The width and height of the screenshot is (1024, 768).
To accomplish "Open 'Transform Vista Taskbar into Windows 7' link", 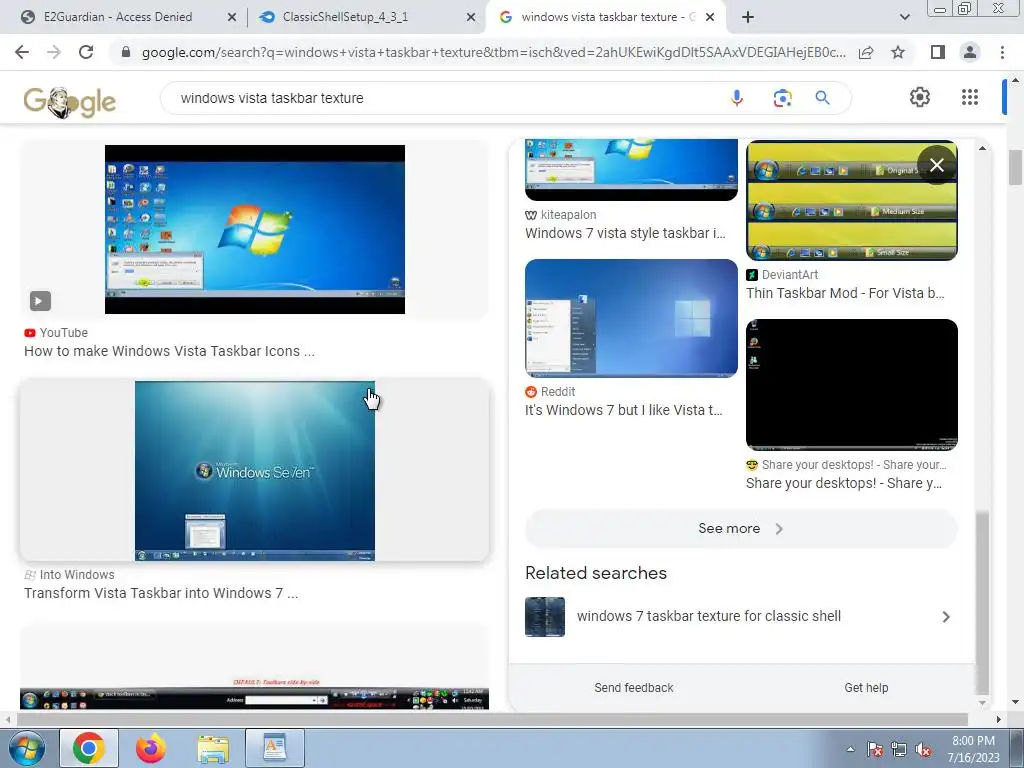I will tap(161, 594).
